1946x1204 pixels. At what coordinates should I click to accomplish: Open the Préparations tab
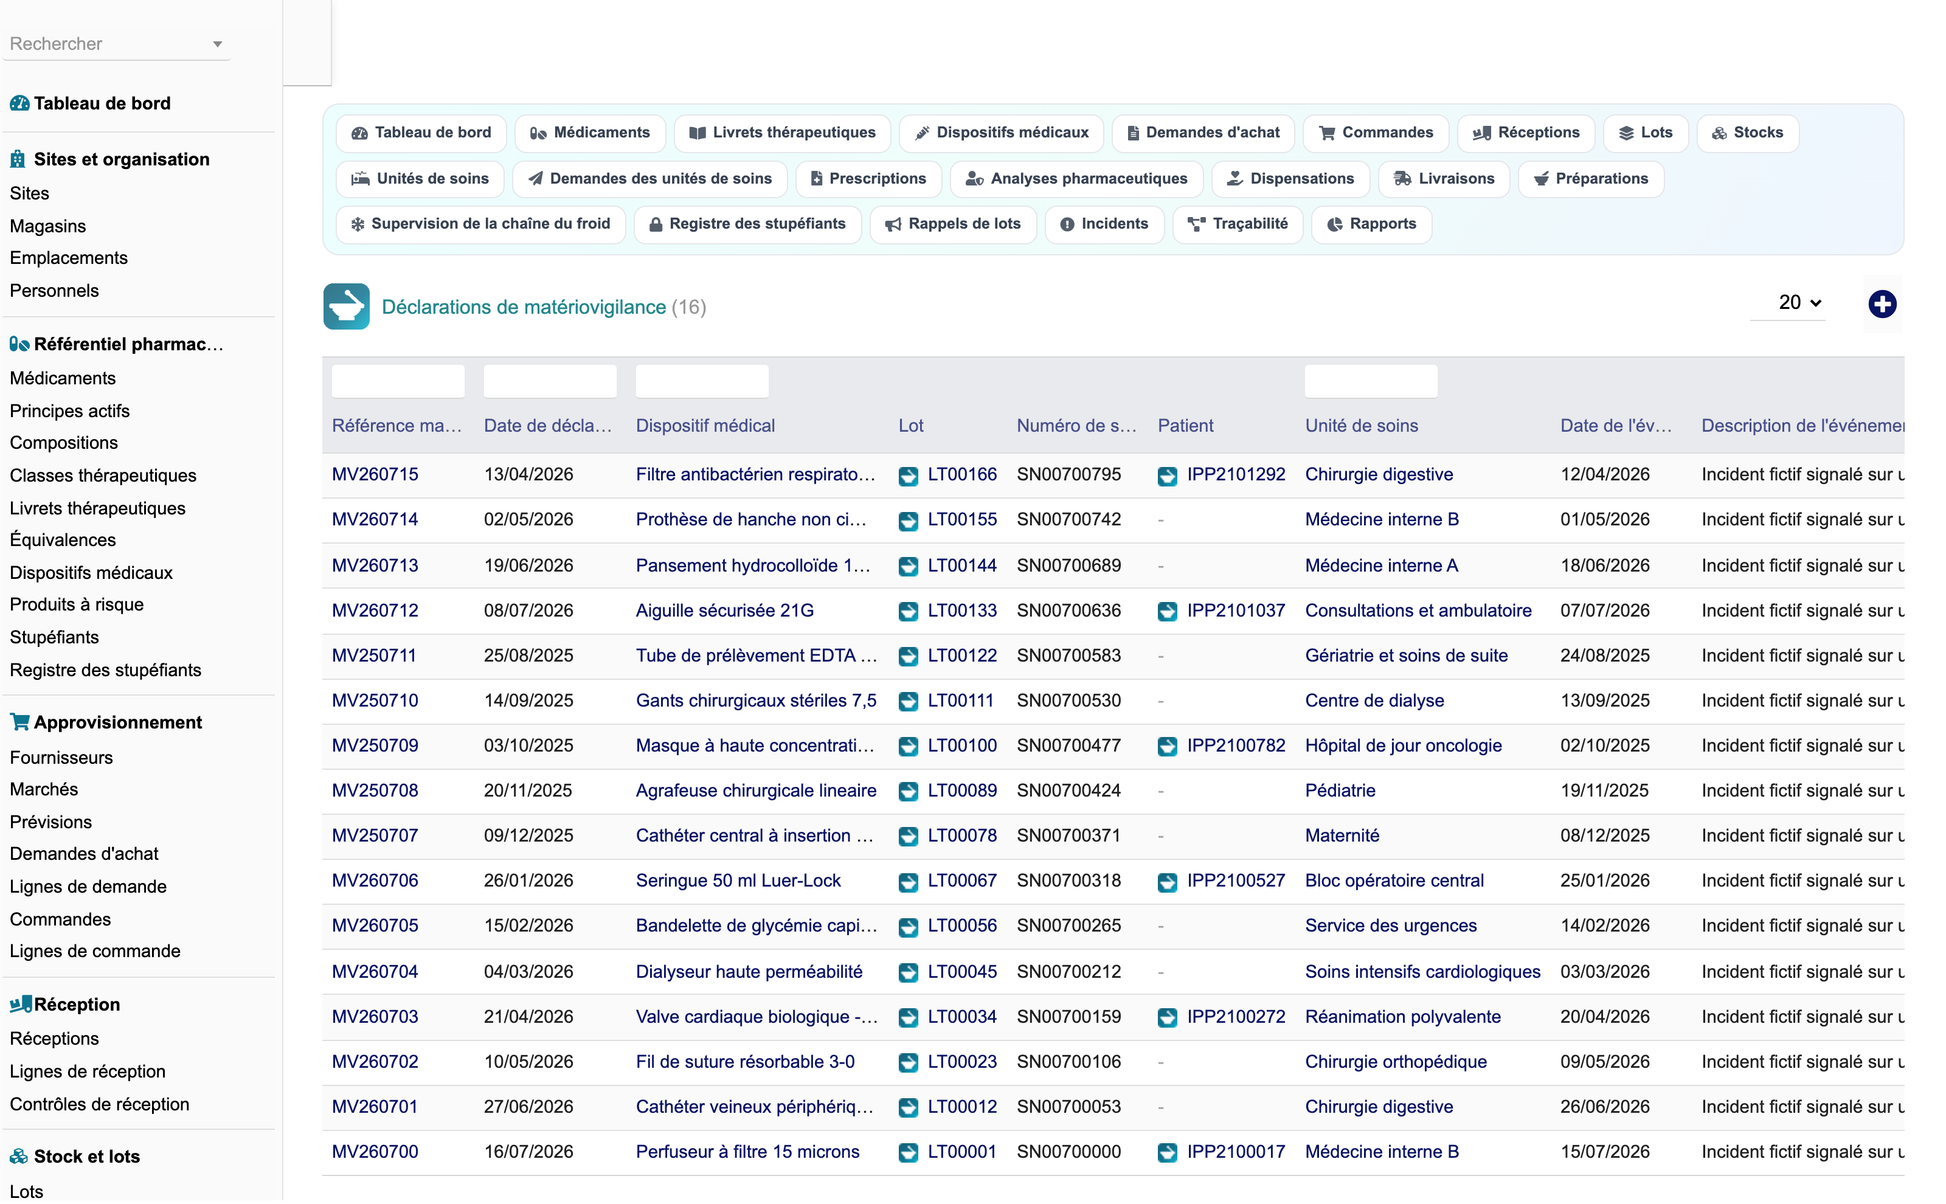(x=1590, y=179)
